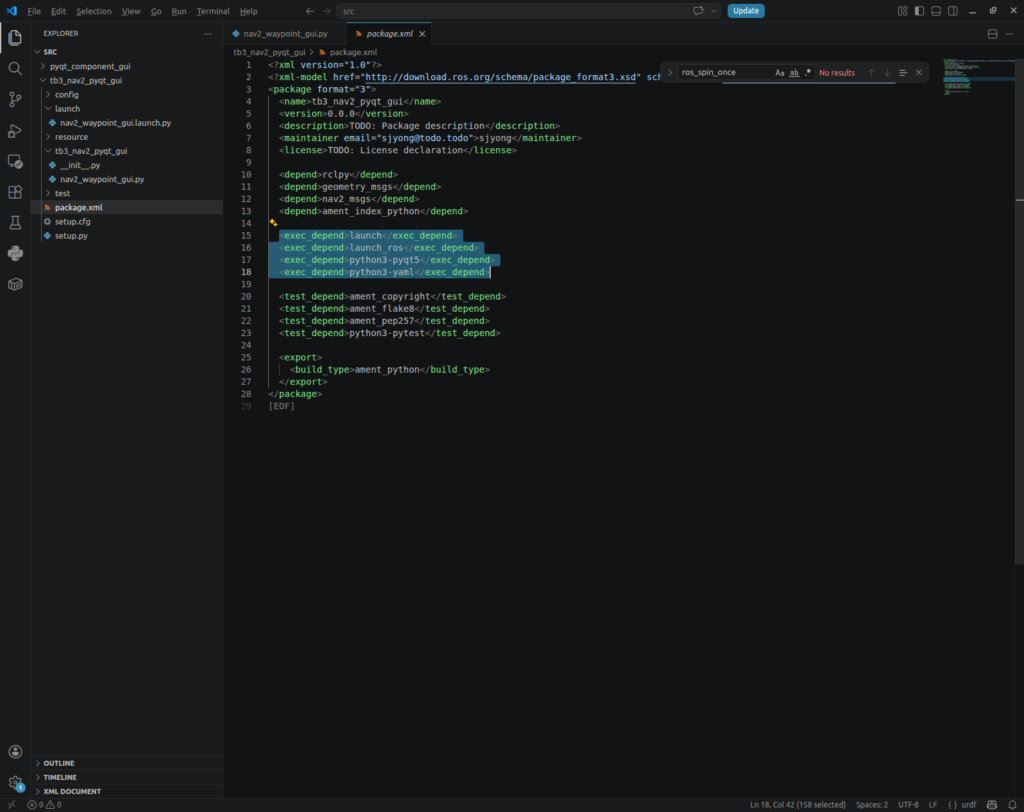Open the Python view in activity bar
This screenshot has height=812, width=1024.
point(15,253)
